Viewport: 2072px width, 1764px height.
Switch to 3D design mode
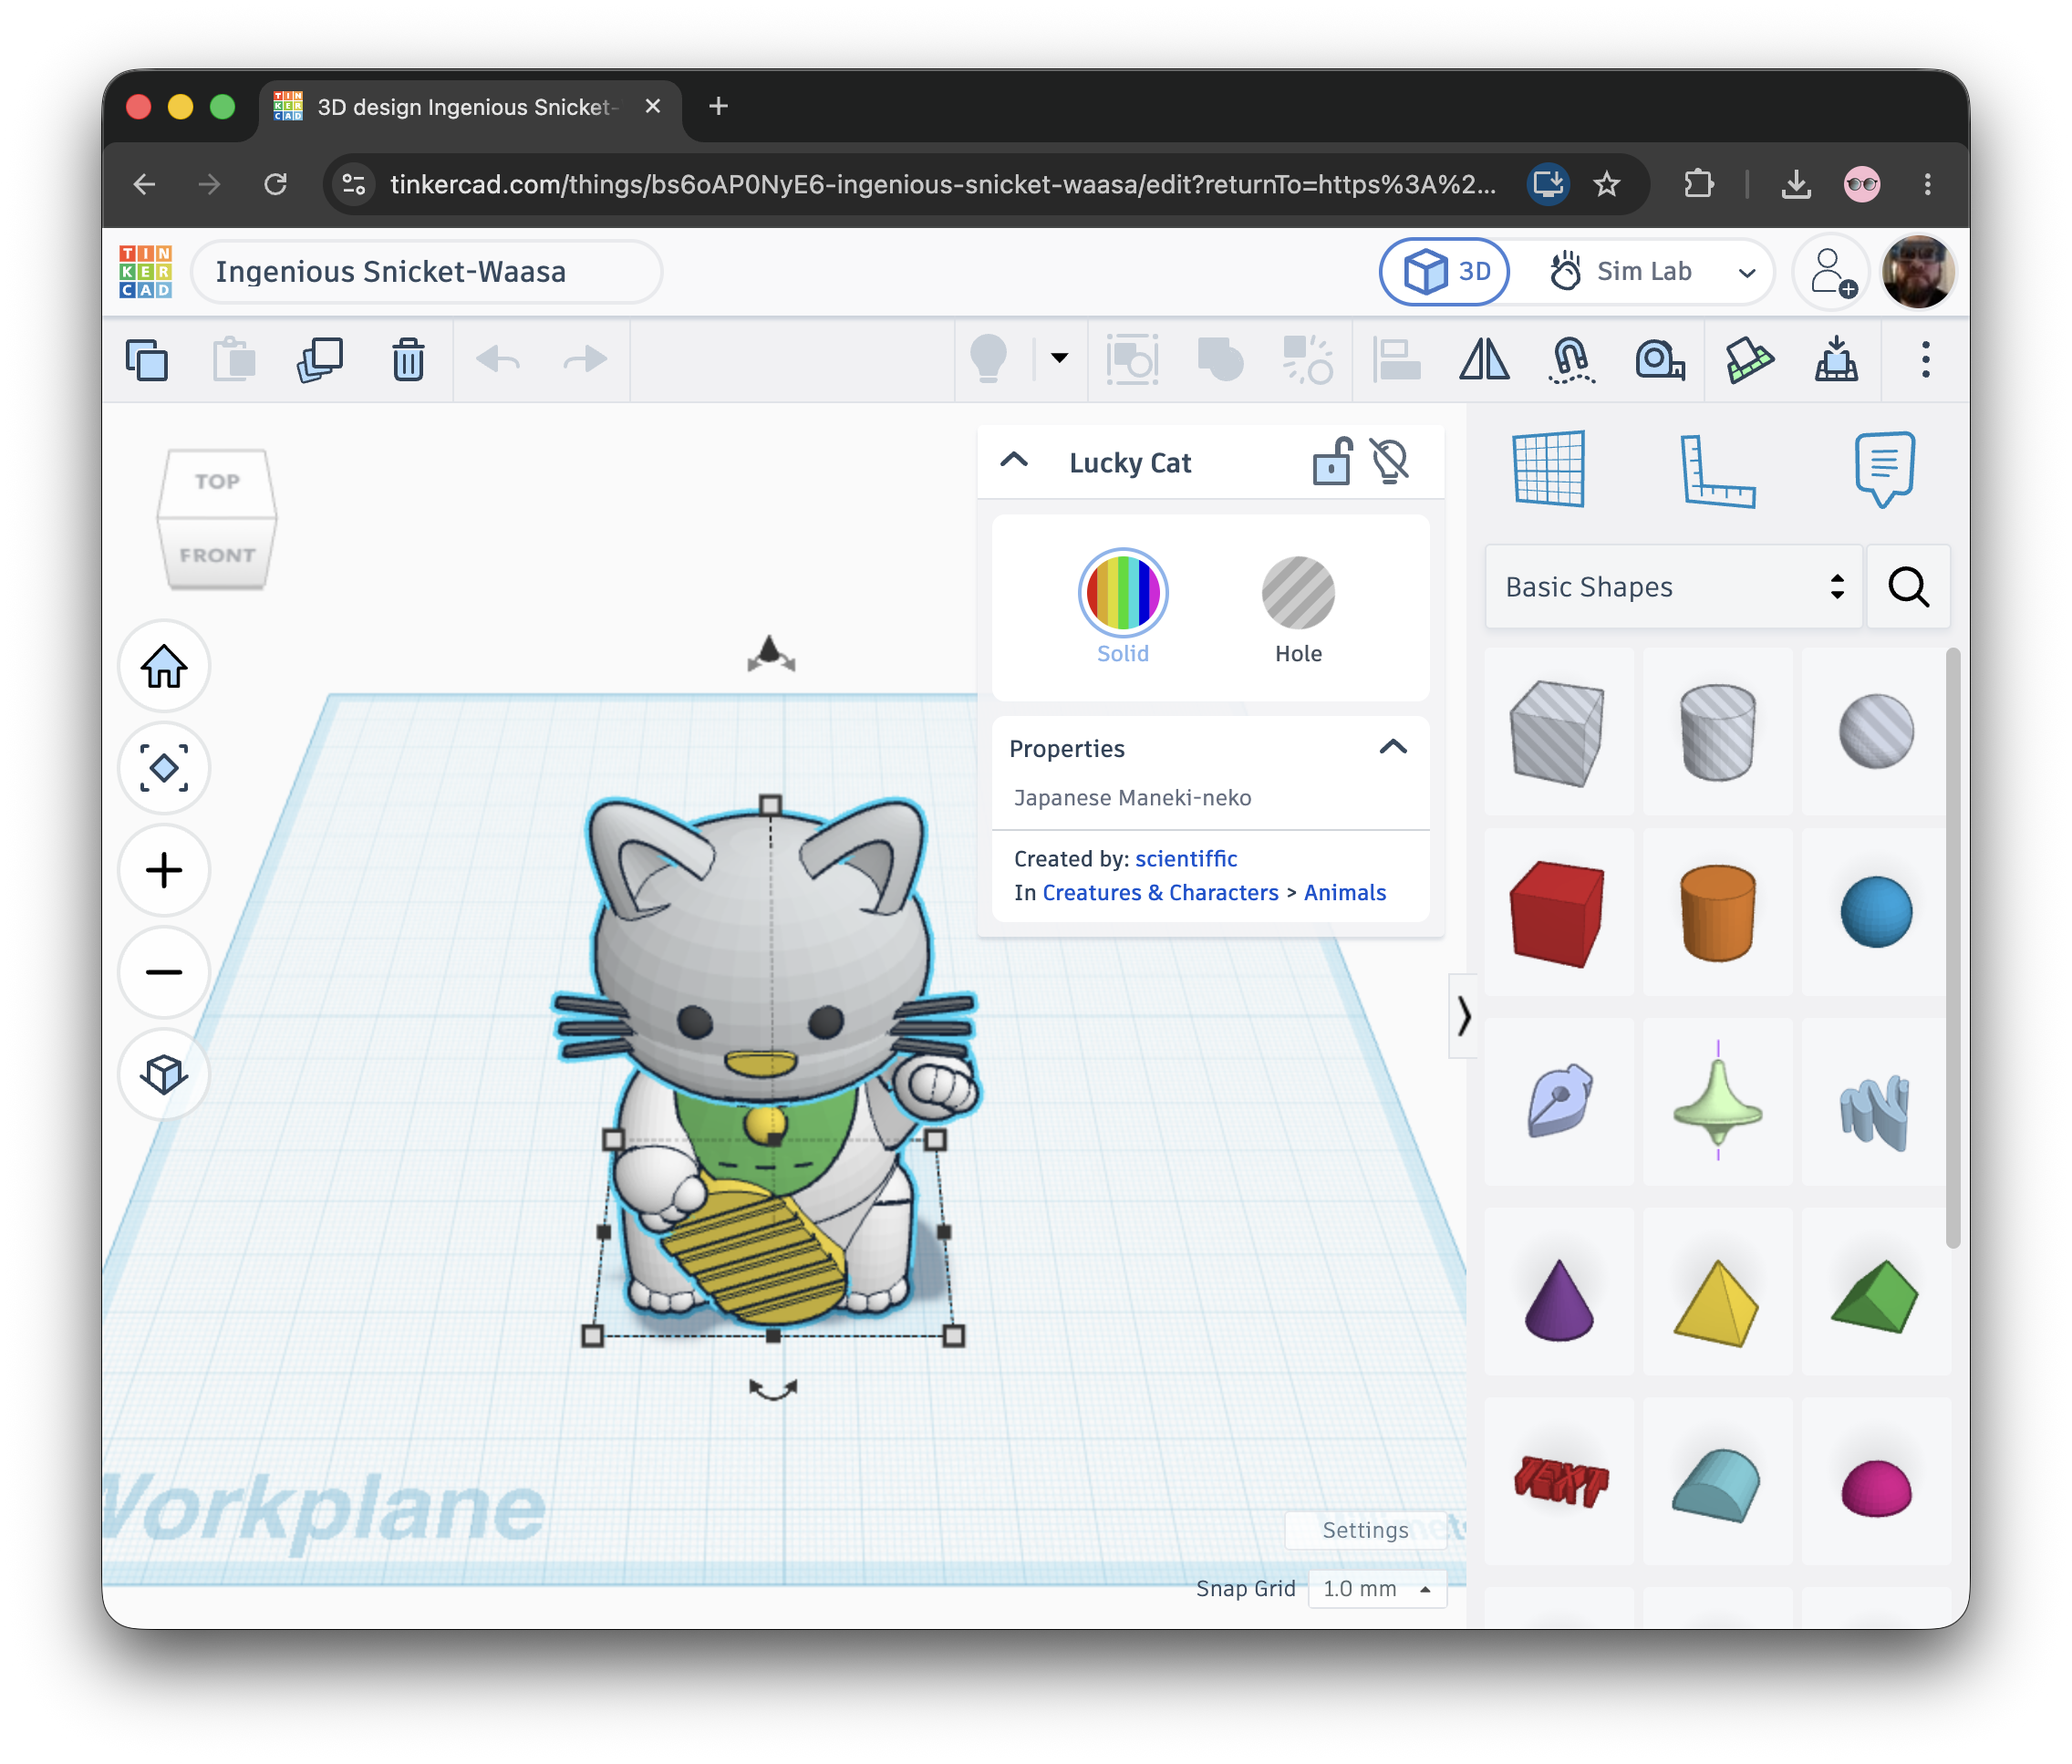[1445, 272]
